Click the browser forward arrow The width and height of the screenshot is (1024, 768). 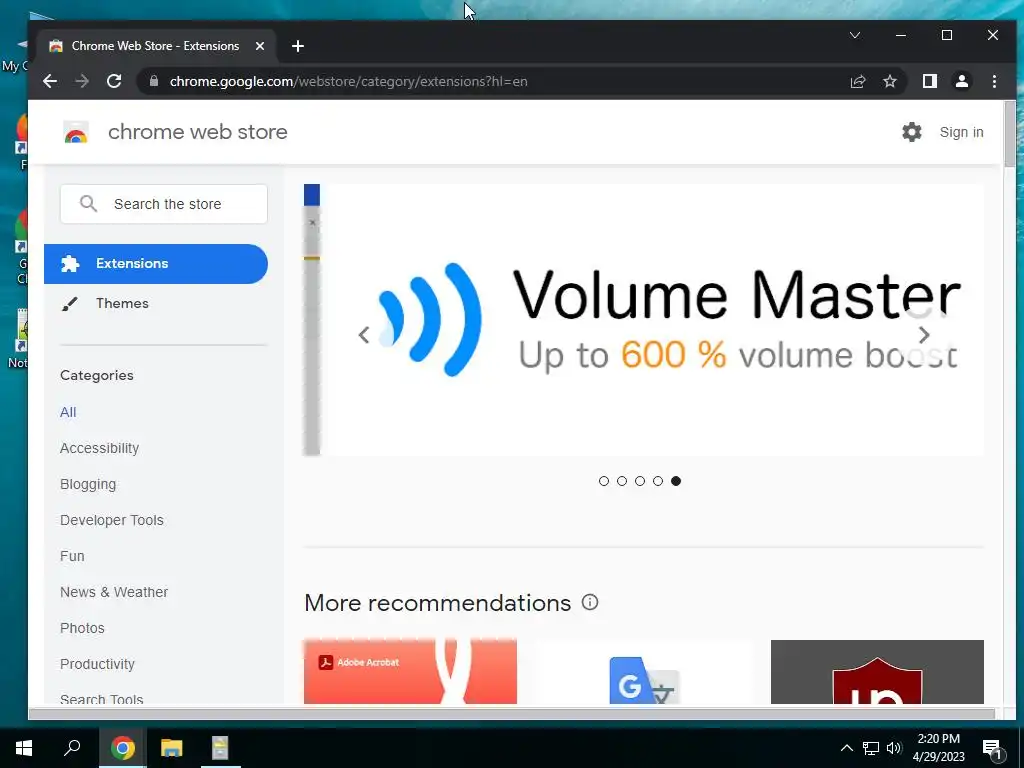(x=82, y=81)
